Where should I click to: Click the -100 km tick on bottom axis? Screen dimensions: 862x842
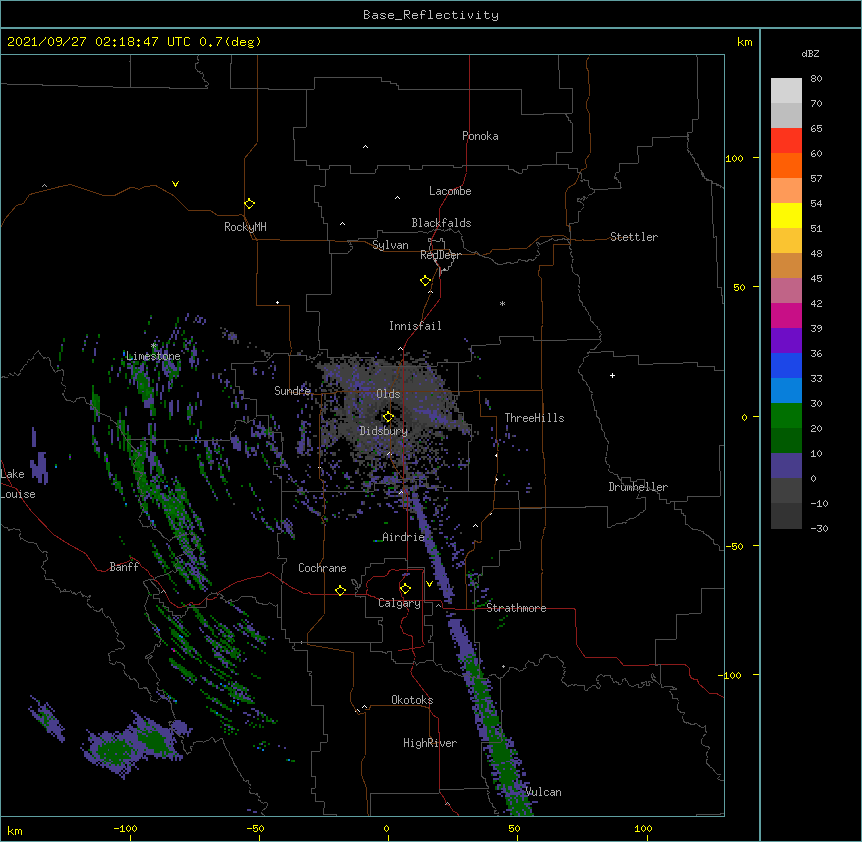click(x=125, y=828)
